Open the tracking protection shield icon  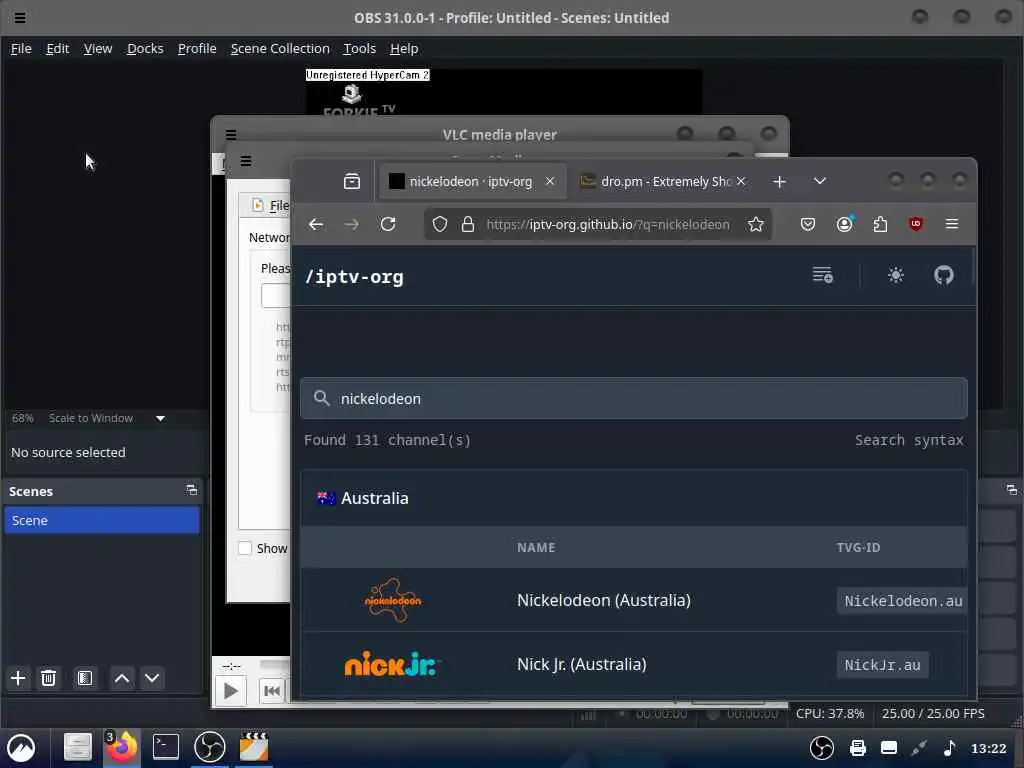440,224
